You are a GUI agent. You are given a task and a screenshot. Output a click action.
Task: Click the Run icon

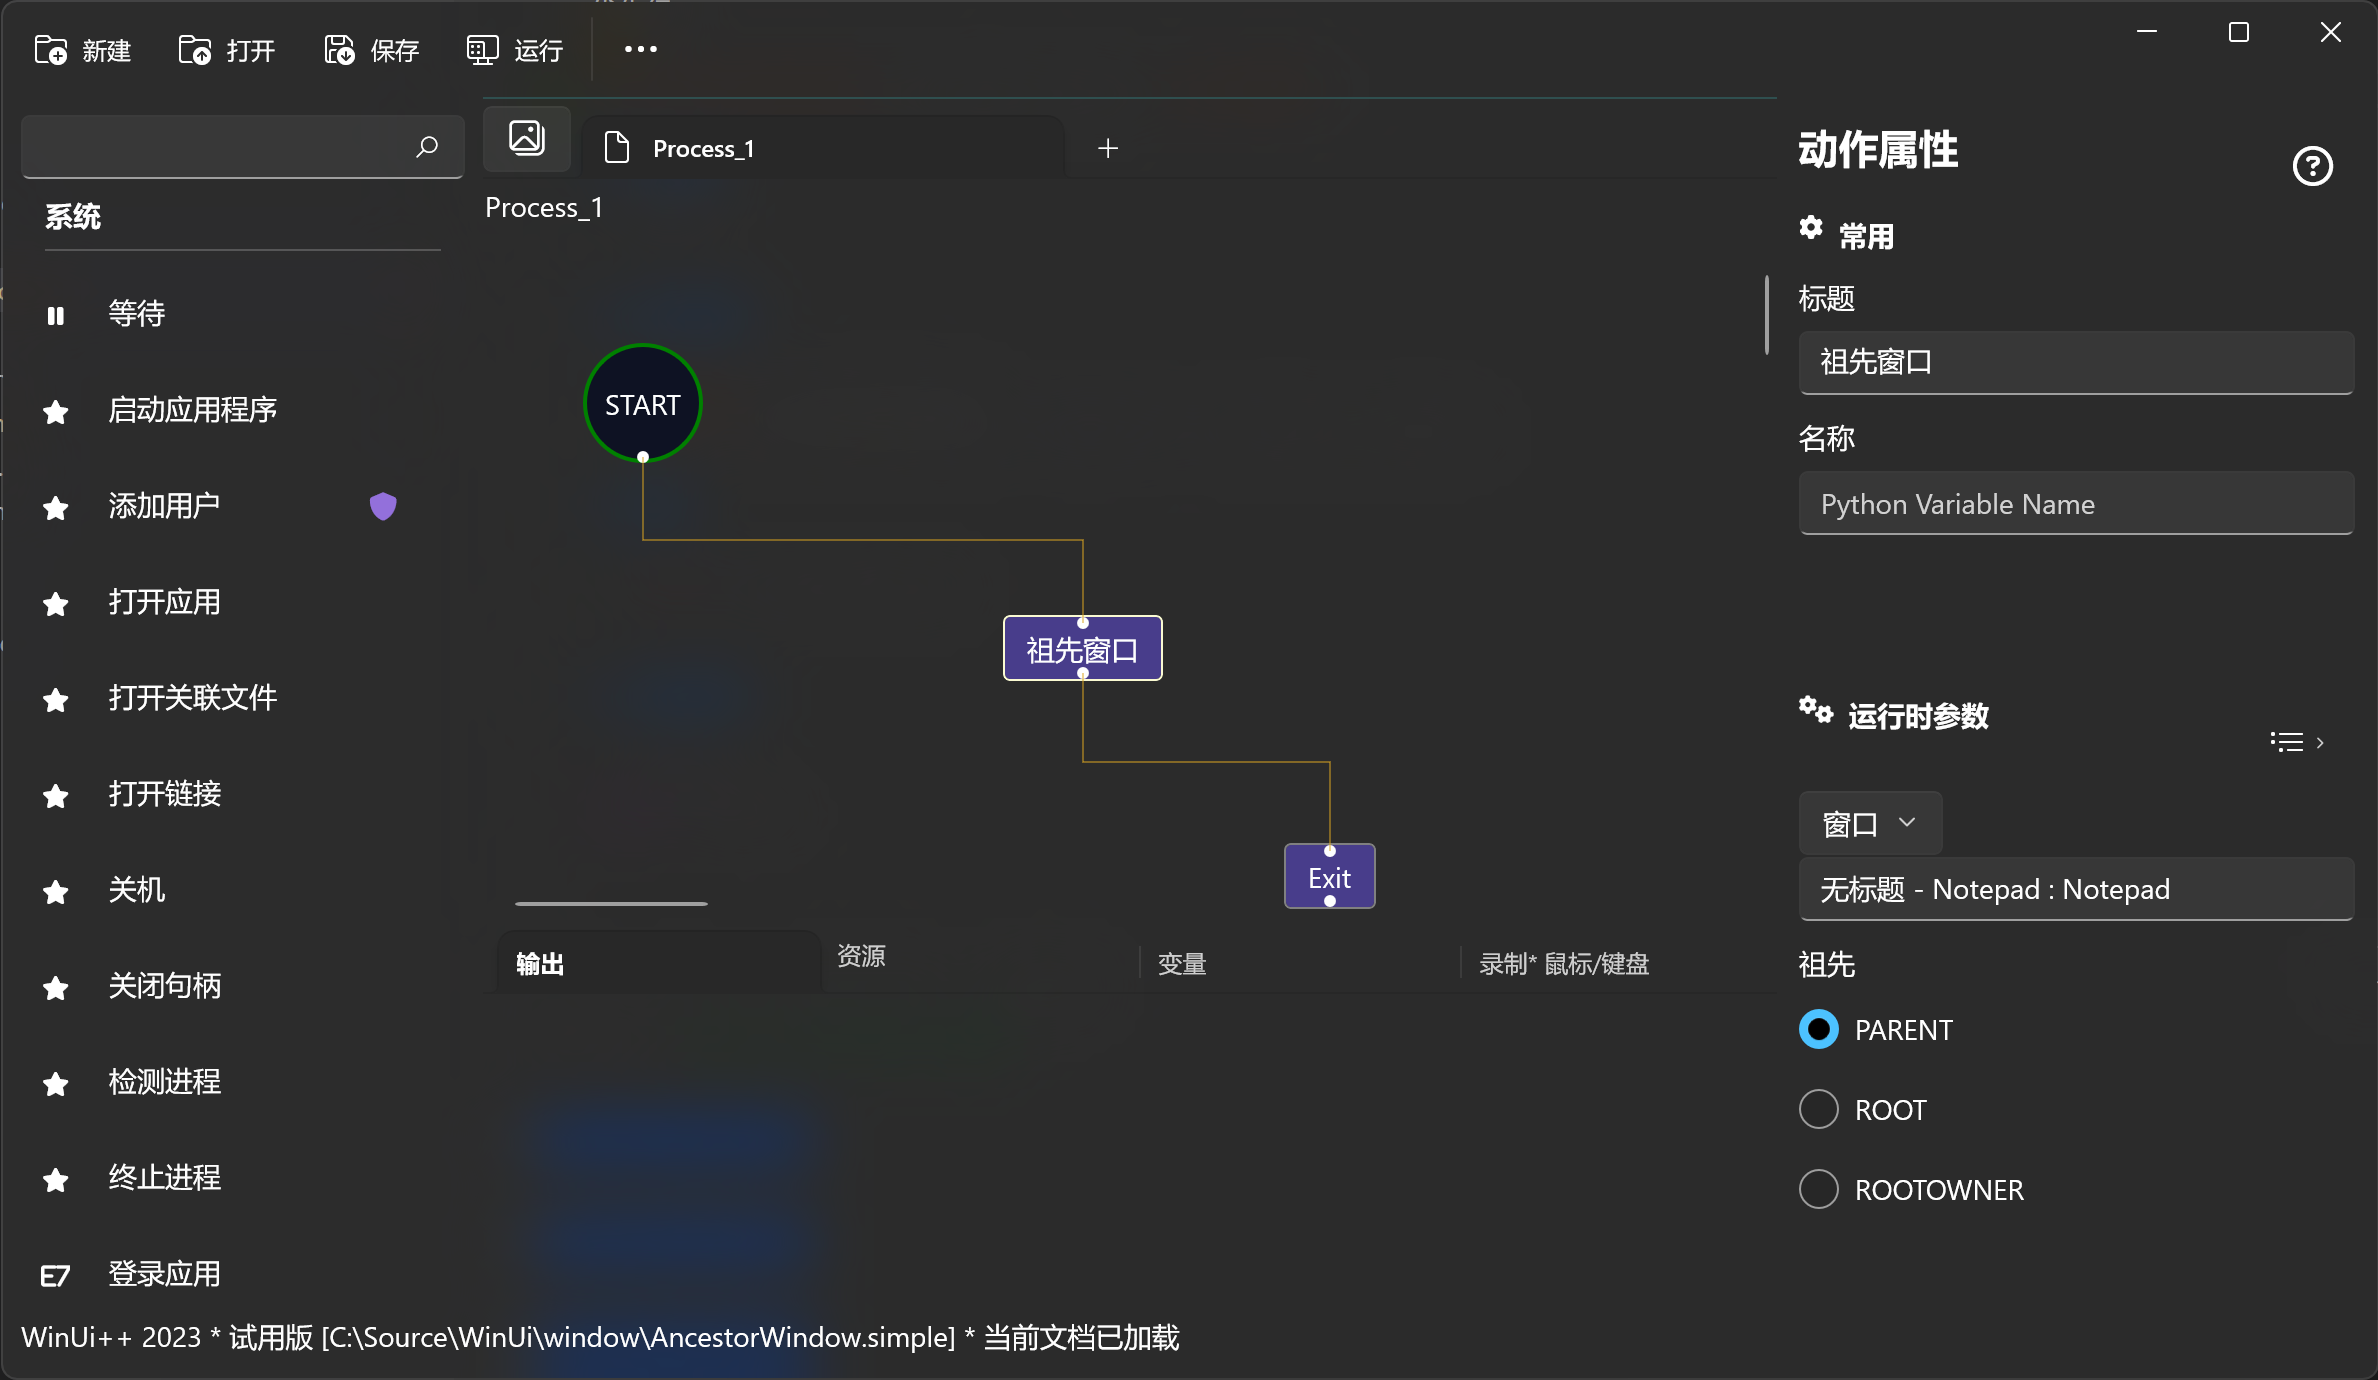482,50
